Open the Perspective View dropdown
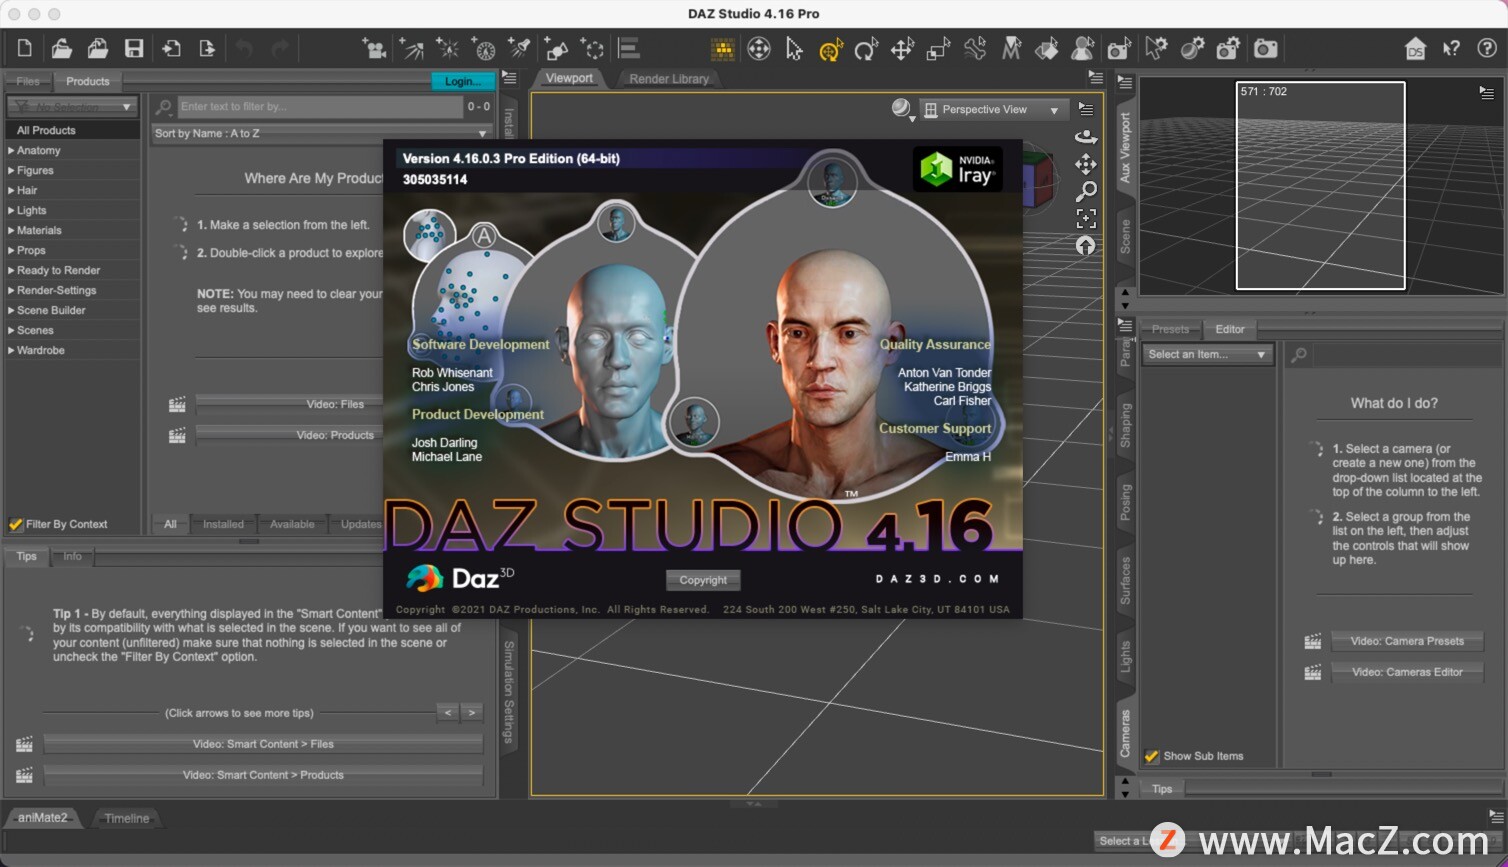1508x867 pixels. 992,110
